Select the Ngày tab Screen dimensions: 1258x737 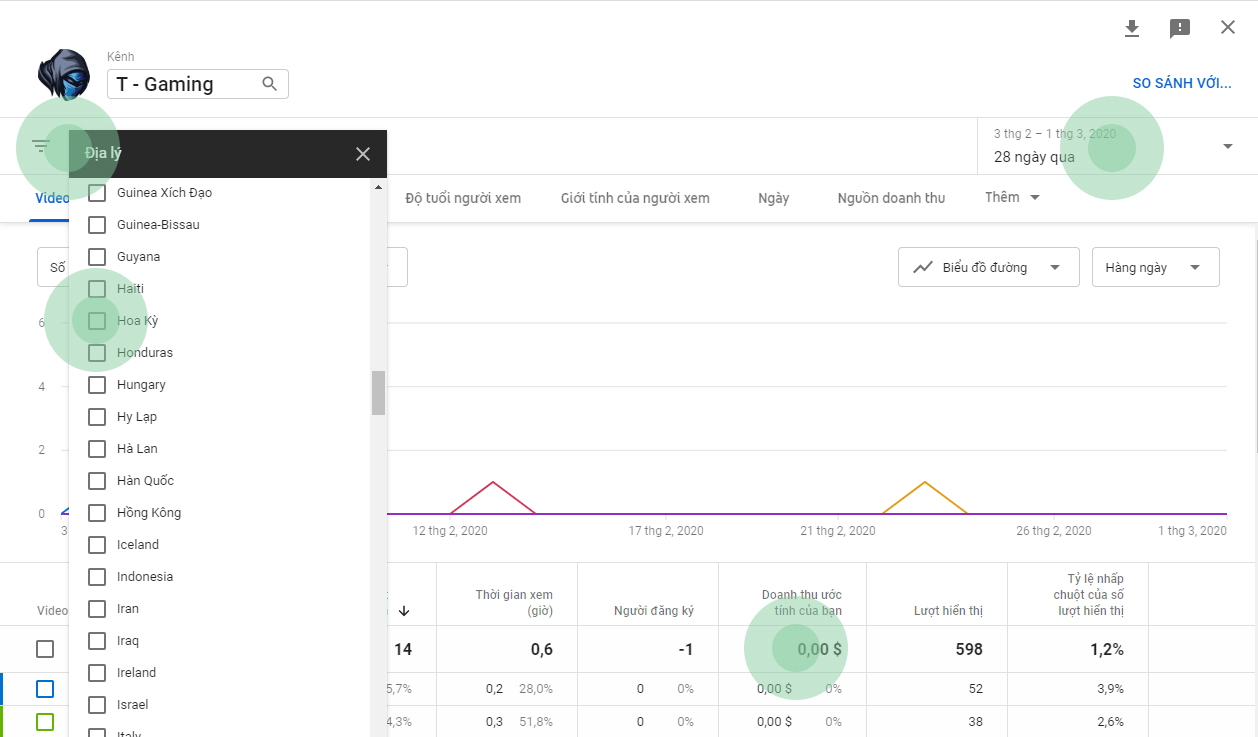(x=774, y=198)
